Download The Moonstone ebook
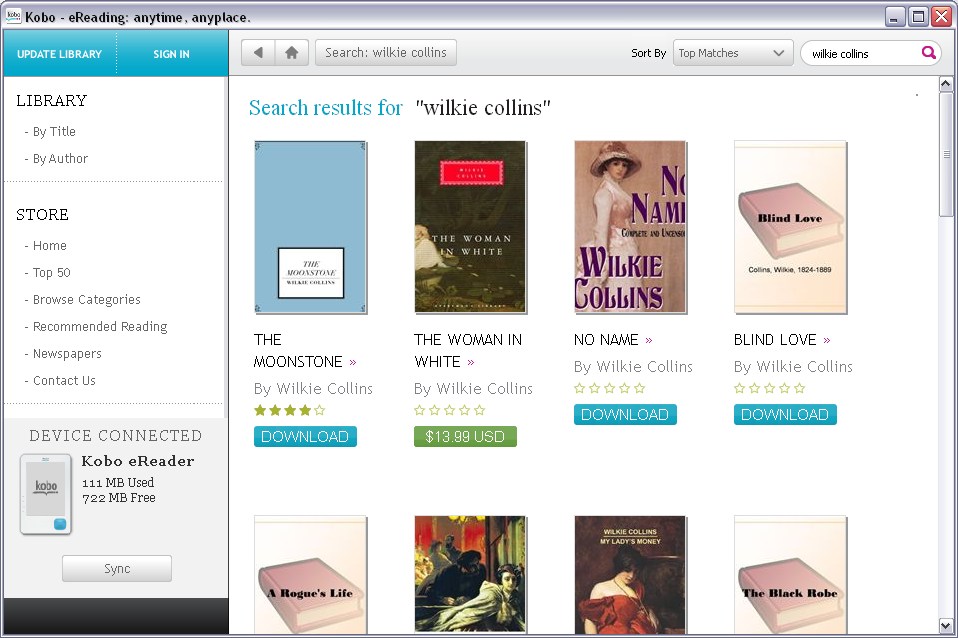 (x=305, y=436)
